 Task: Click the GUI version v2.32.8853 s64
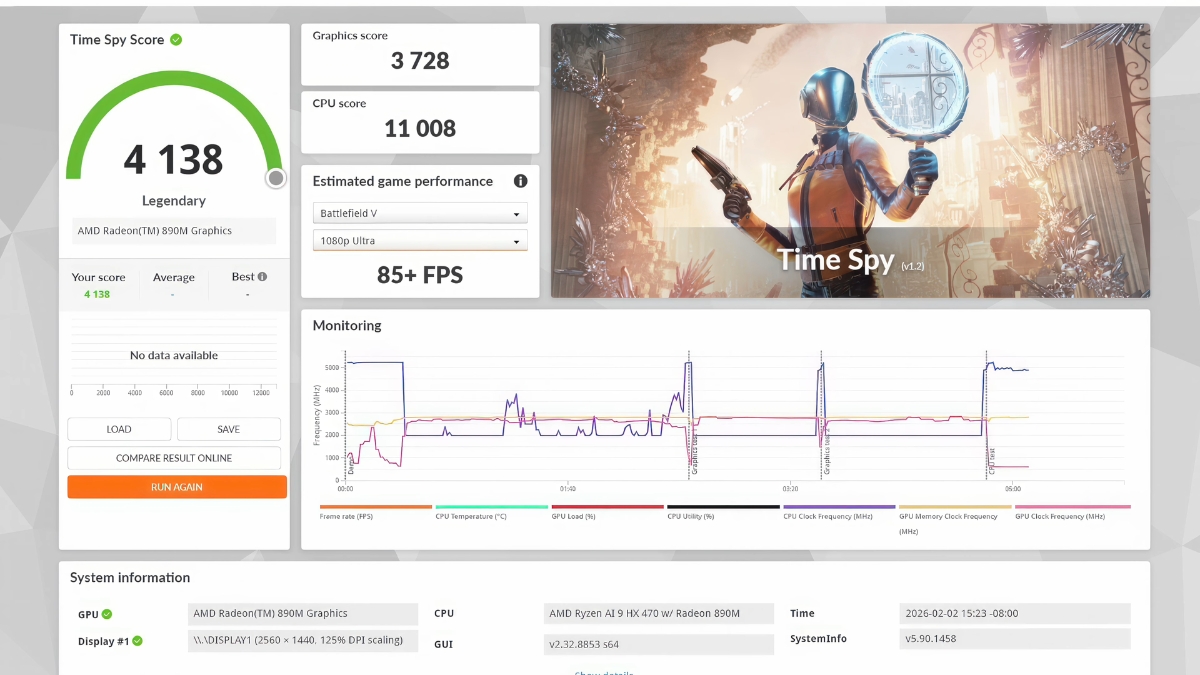659,645
